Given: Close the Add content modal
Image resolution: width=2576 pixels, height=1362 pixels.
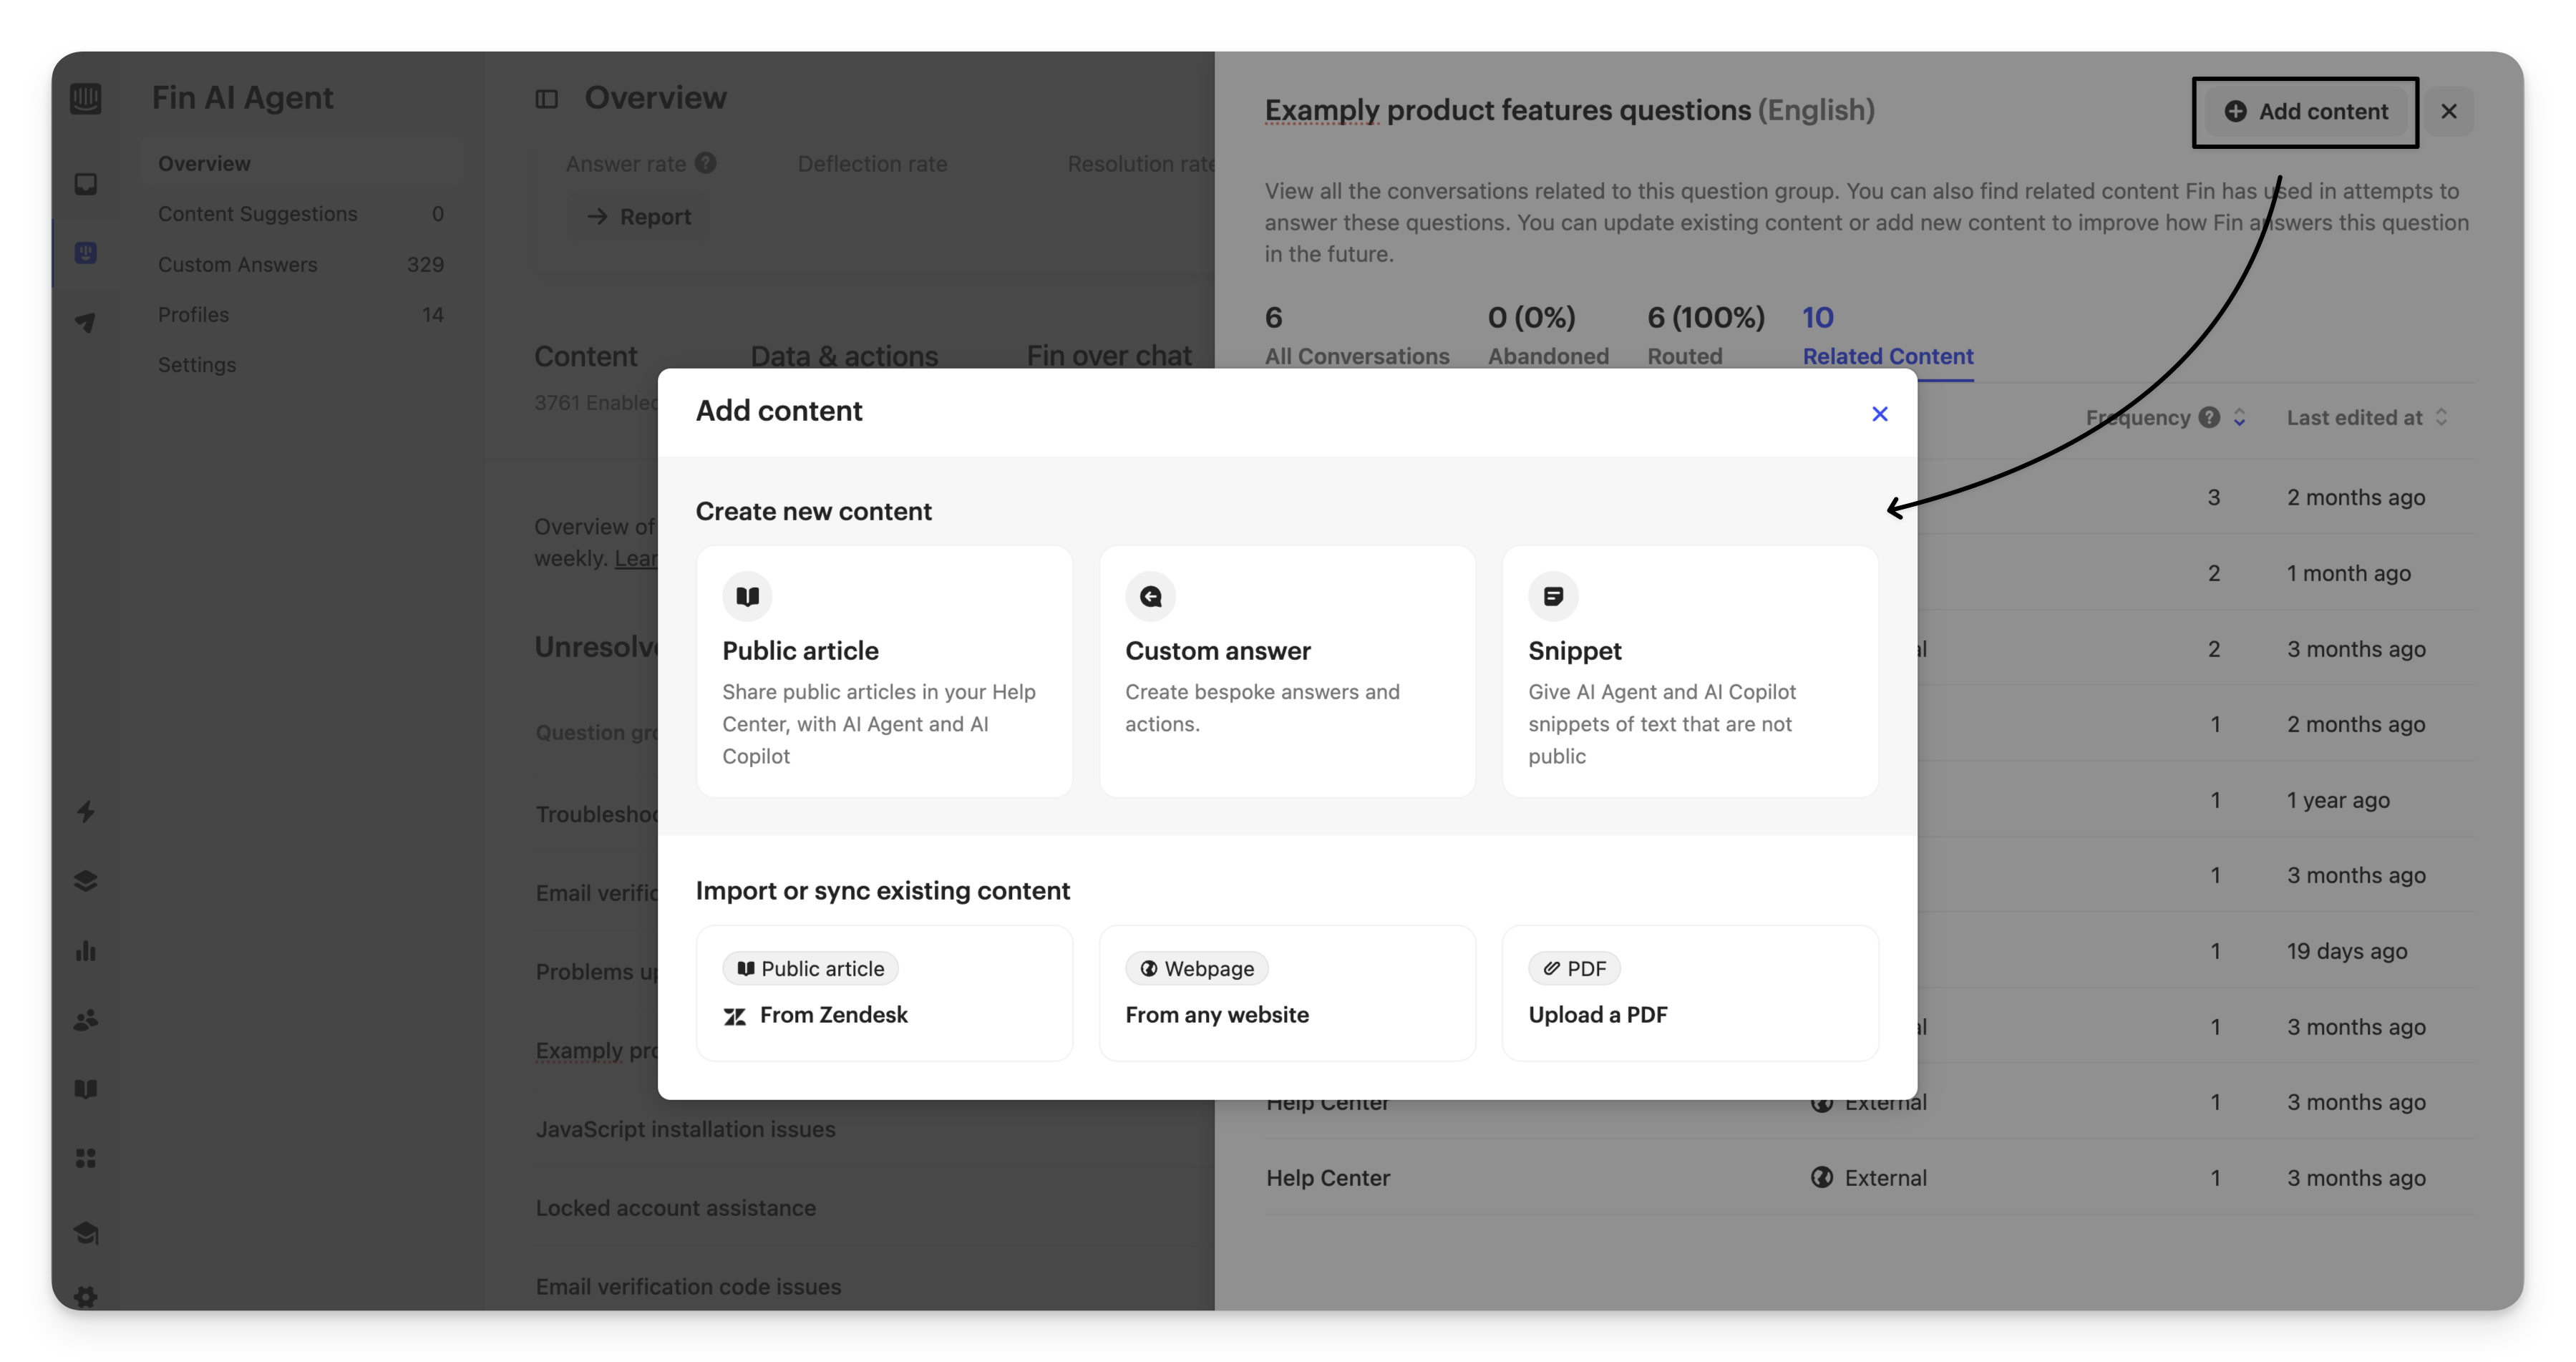Looking at the screenshot, I should 1879,414.
